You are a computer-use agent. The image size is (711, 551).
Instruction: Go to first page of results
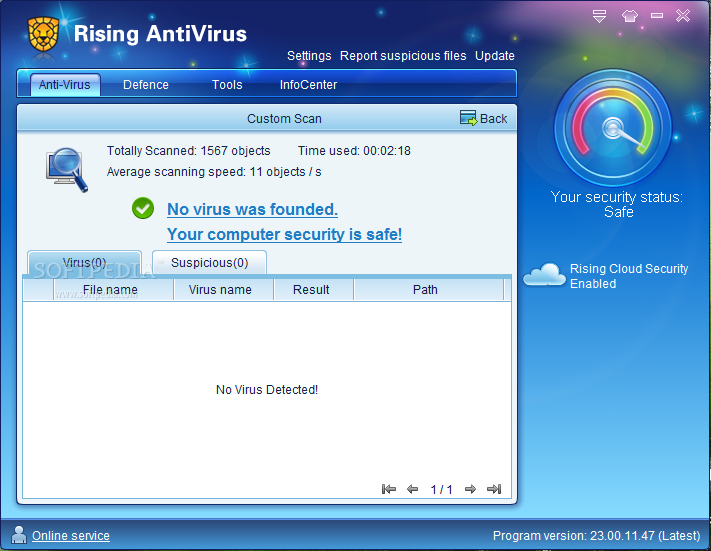389,489
